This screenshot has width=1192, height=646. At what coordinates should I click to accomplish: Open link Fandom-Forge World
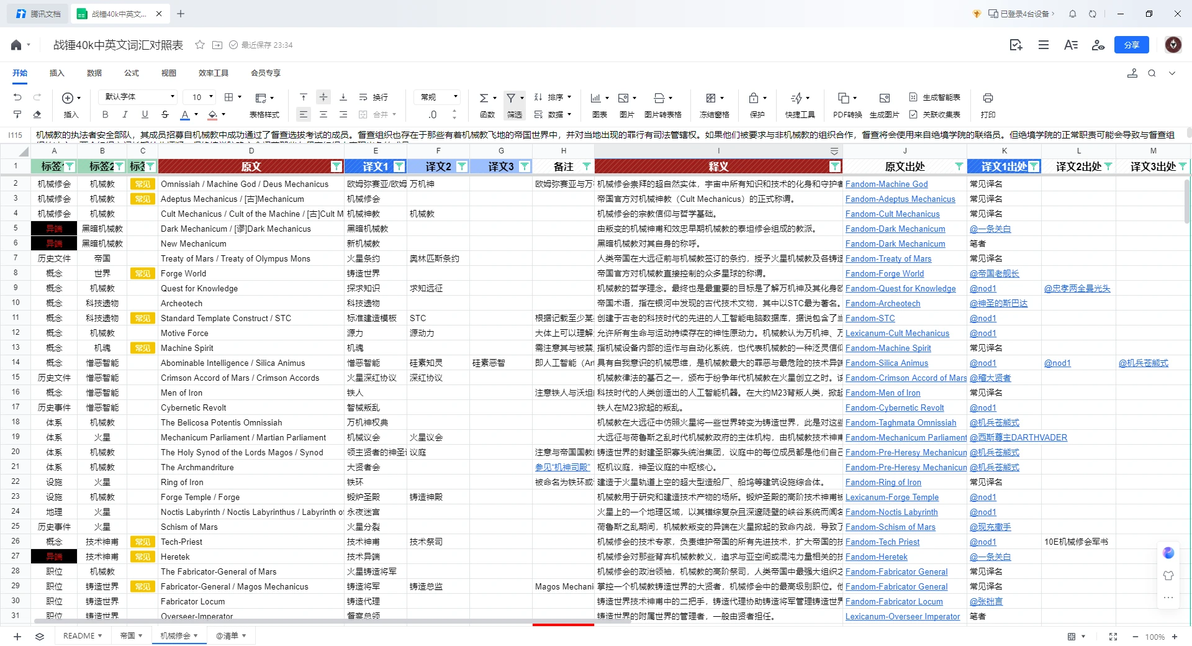tap(884, 274)
